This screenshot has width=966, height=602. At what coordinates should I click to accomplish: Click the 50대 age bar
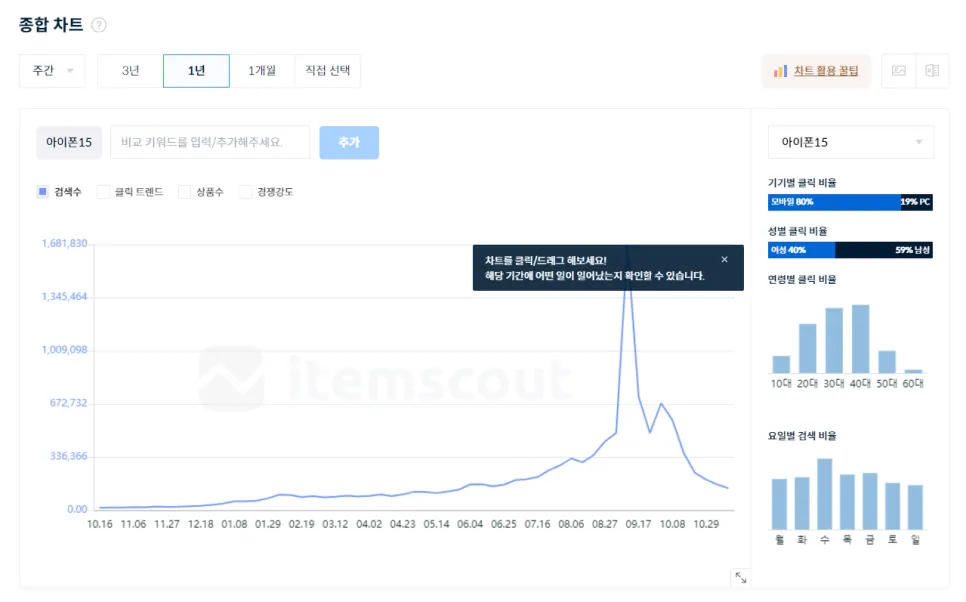point(887,362)
